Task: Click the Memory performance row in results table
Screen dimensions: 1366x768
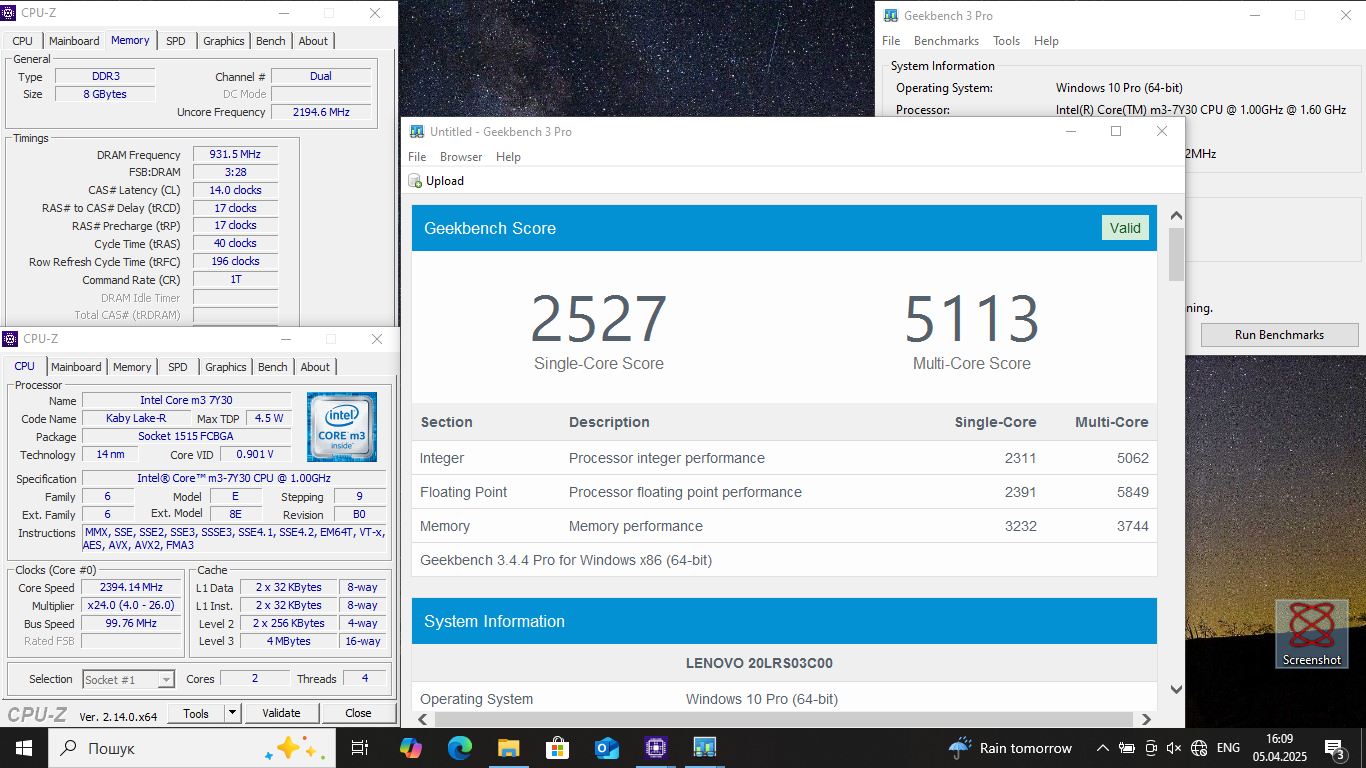Action: (784, 526)
